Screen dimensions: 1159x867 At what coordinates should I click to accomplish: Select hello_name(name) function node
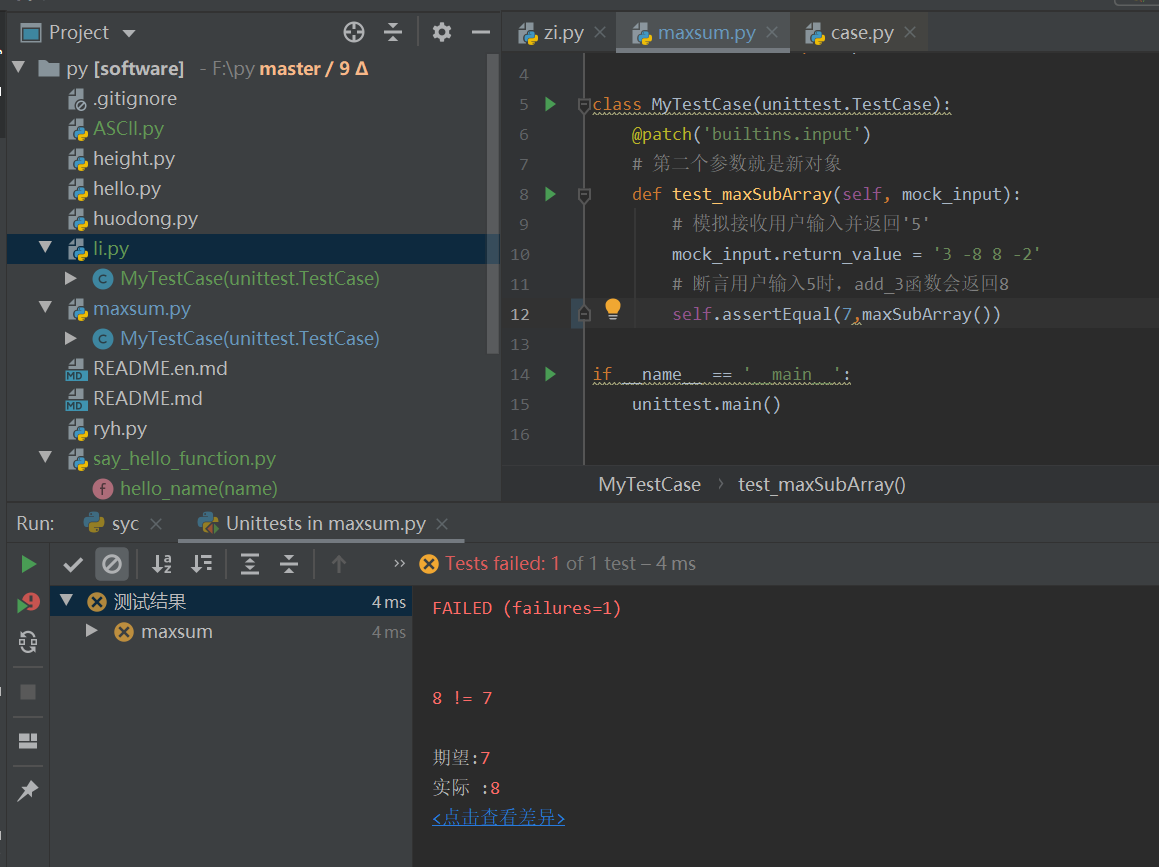pyautogui.click(x=198, y=489)
